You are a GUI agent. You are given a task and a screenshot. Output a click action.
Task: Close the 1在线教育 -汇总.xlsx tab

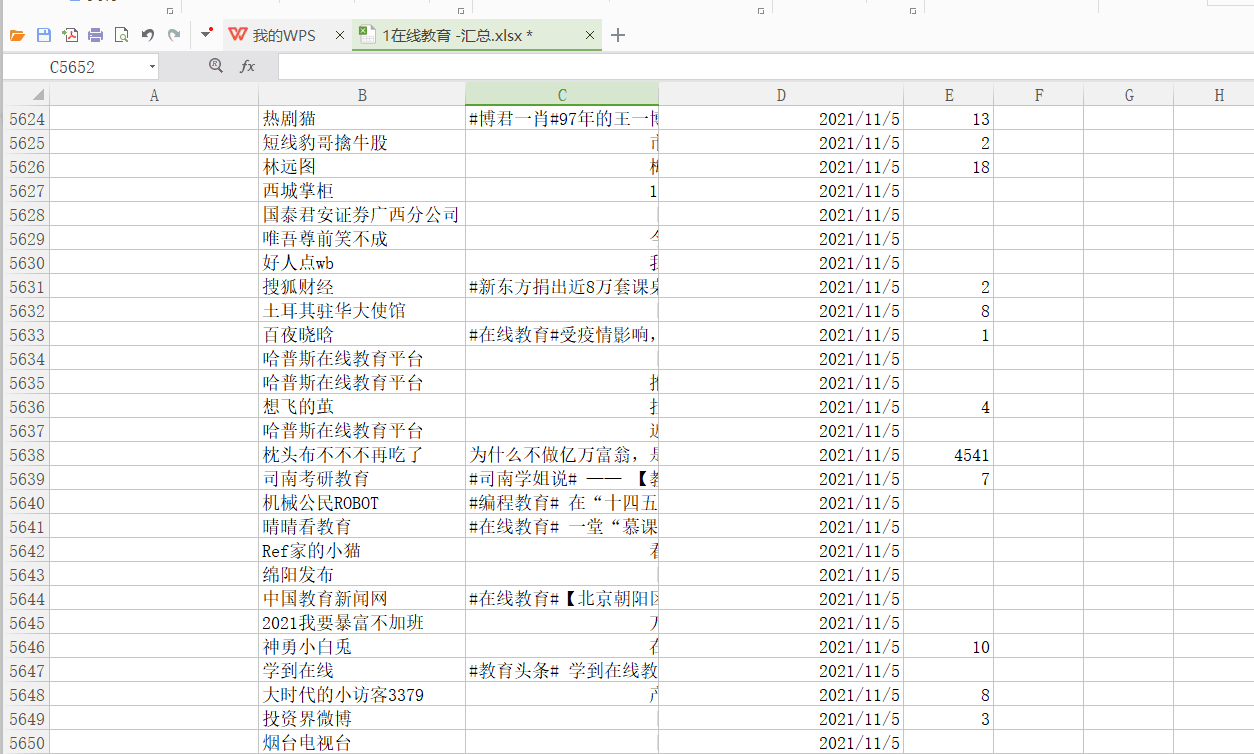pos(590,35)
